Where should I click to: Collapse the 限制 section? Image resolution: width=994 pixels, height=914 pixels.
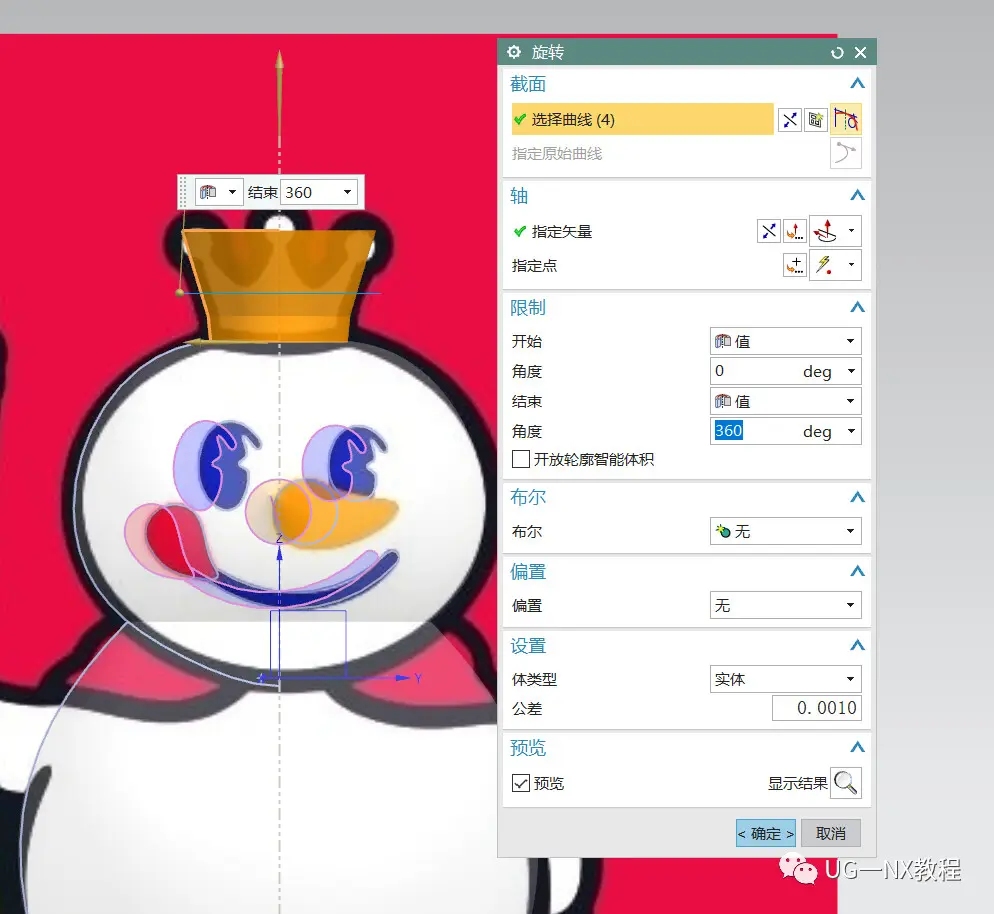(857, 307)
